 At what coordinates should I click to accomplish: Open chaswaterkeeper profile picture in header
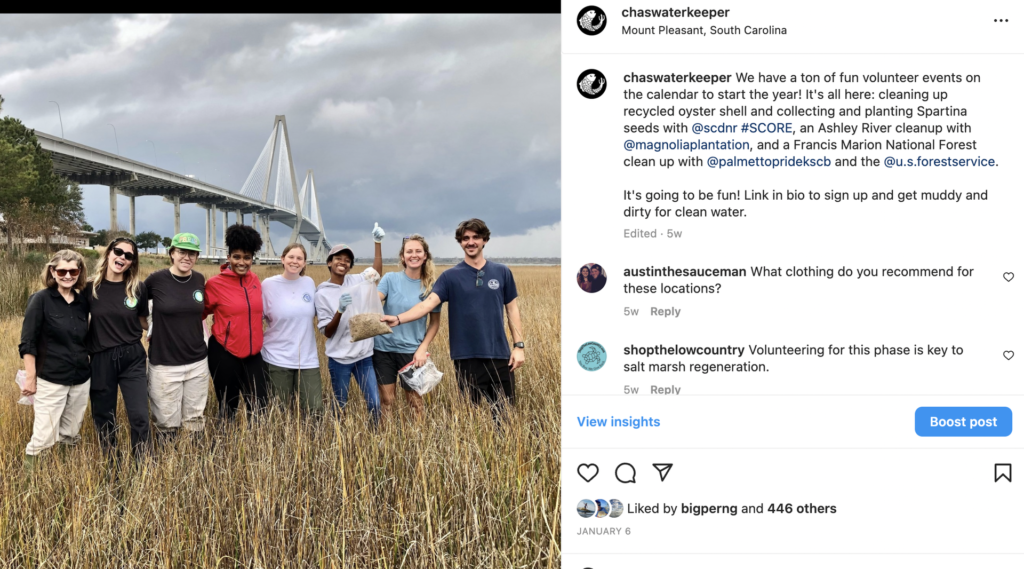pos(592,20)
